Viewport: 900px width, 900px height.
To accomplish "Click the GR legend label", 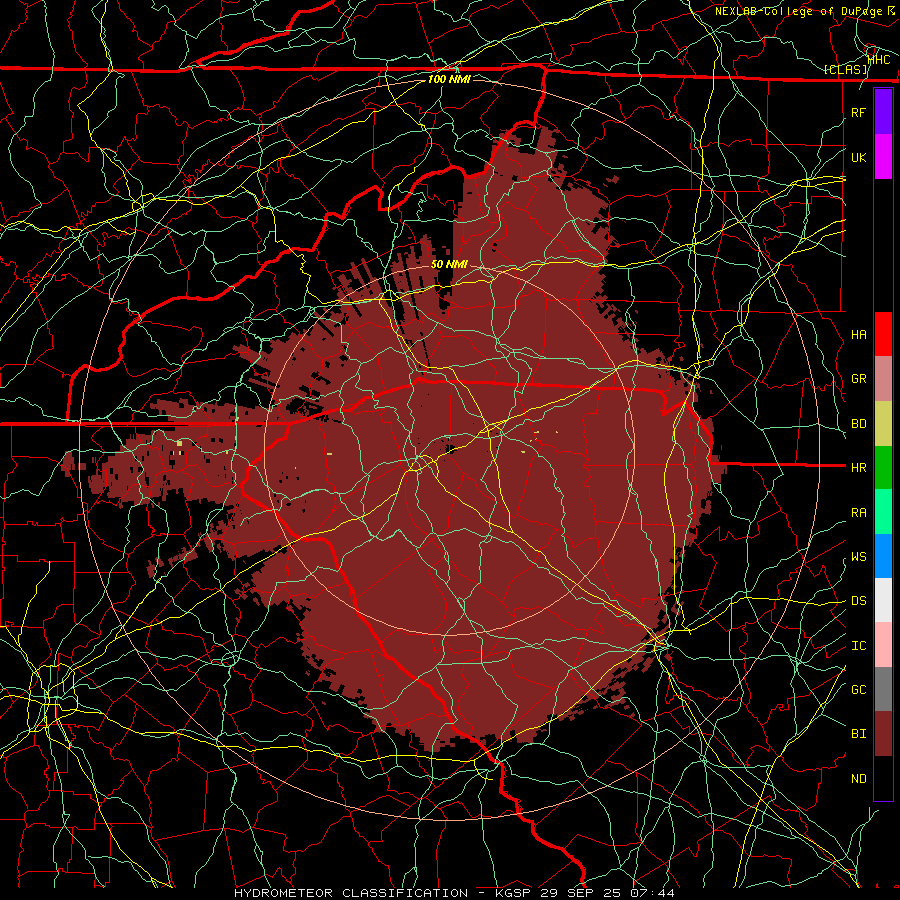I will tap(858, 379).
